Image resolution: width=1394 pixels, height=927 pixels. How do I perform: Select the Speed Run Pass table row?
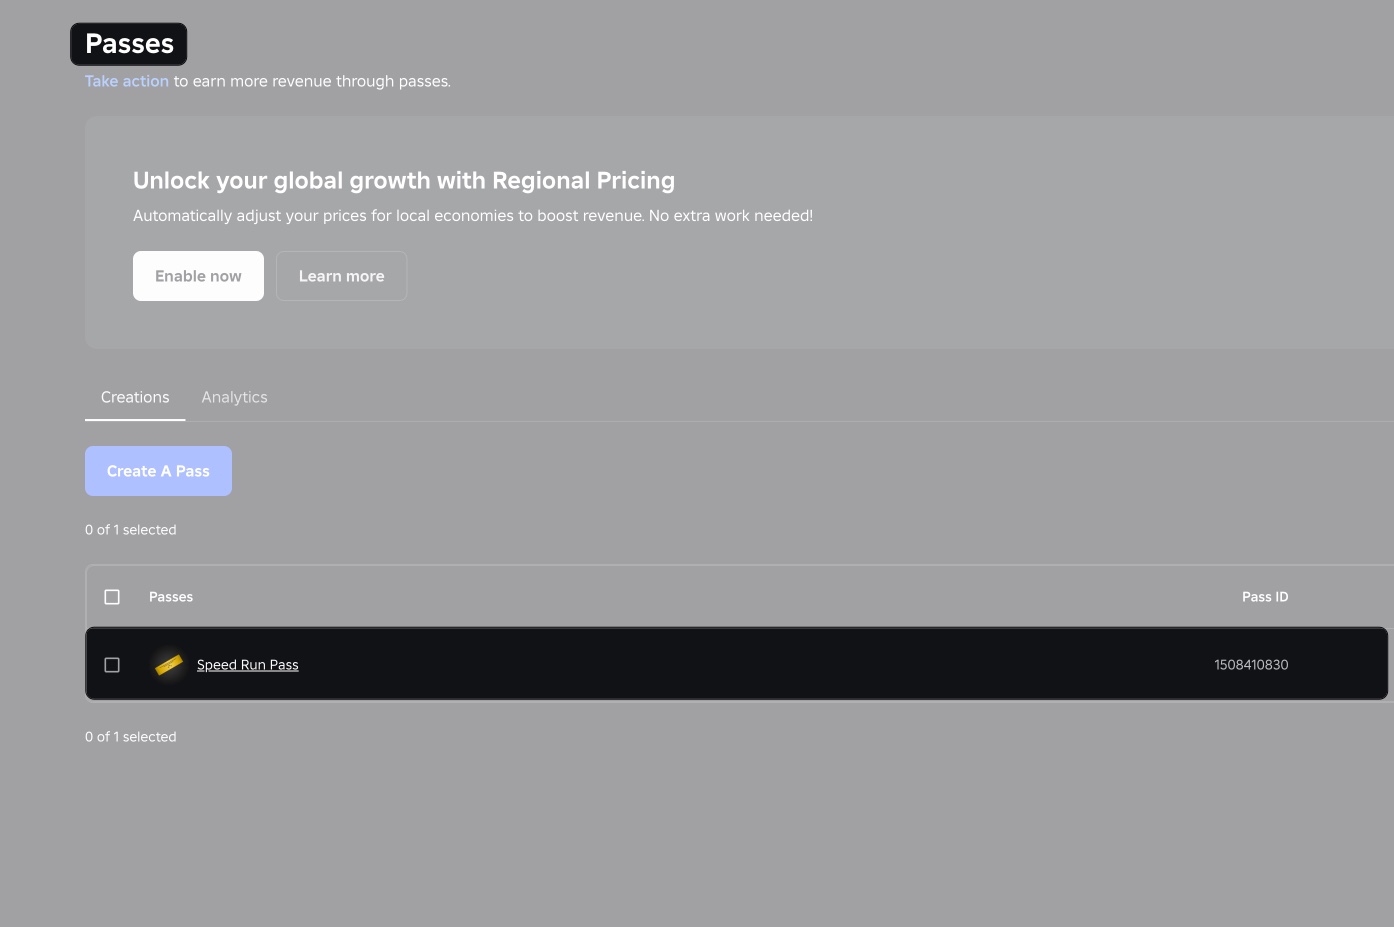(x=700, y=663)
